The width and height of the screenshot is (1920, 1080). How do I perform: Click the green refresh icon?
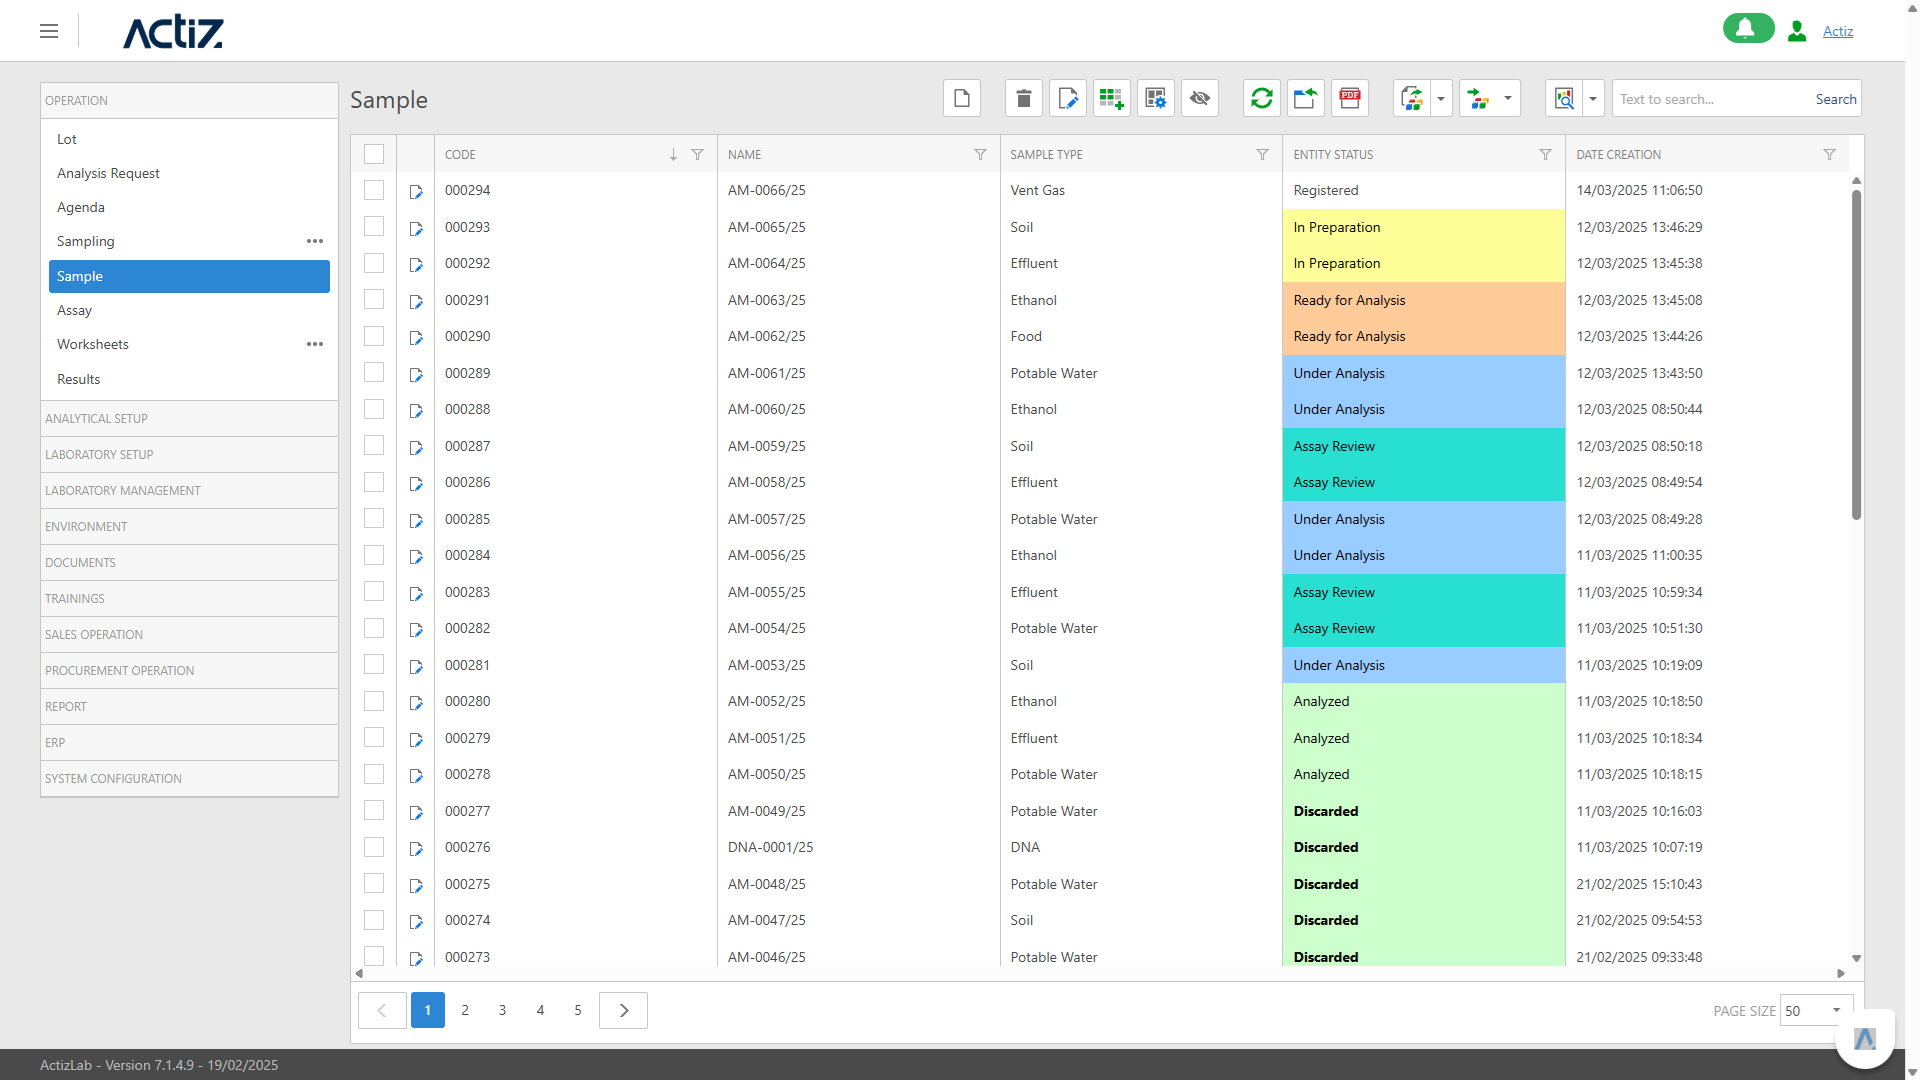click(x=1261, y=98)
